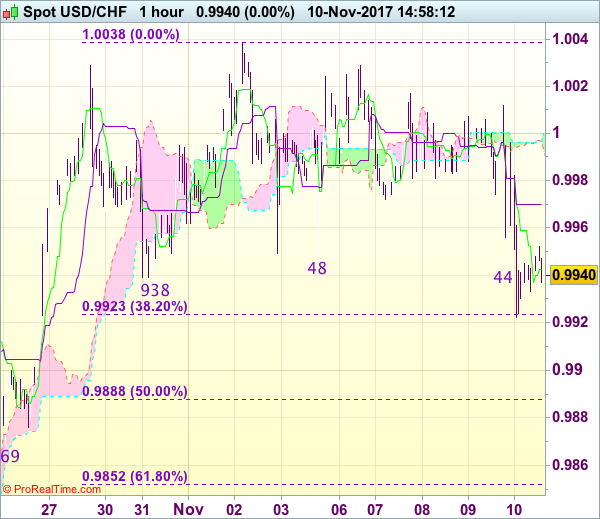Click the '48' chart annotation
The image size is (600, 519).
coord(317,268)
